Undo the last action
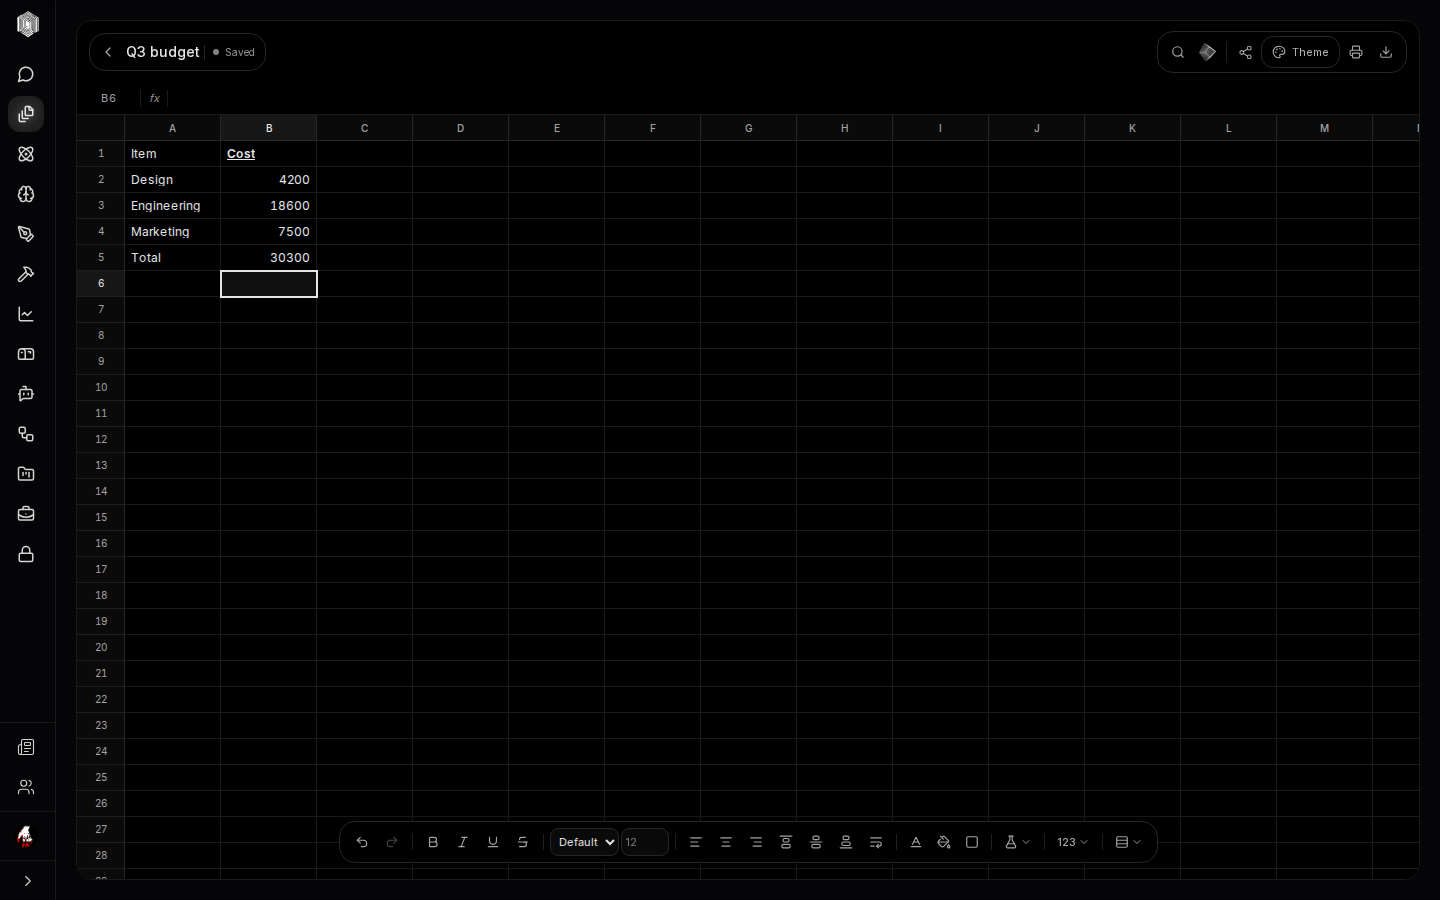 click(x=362, y=843)
